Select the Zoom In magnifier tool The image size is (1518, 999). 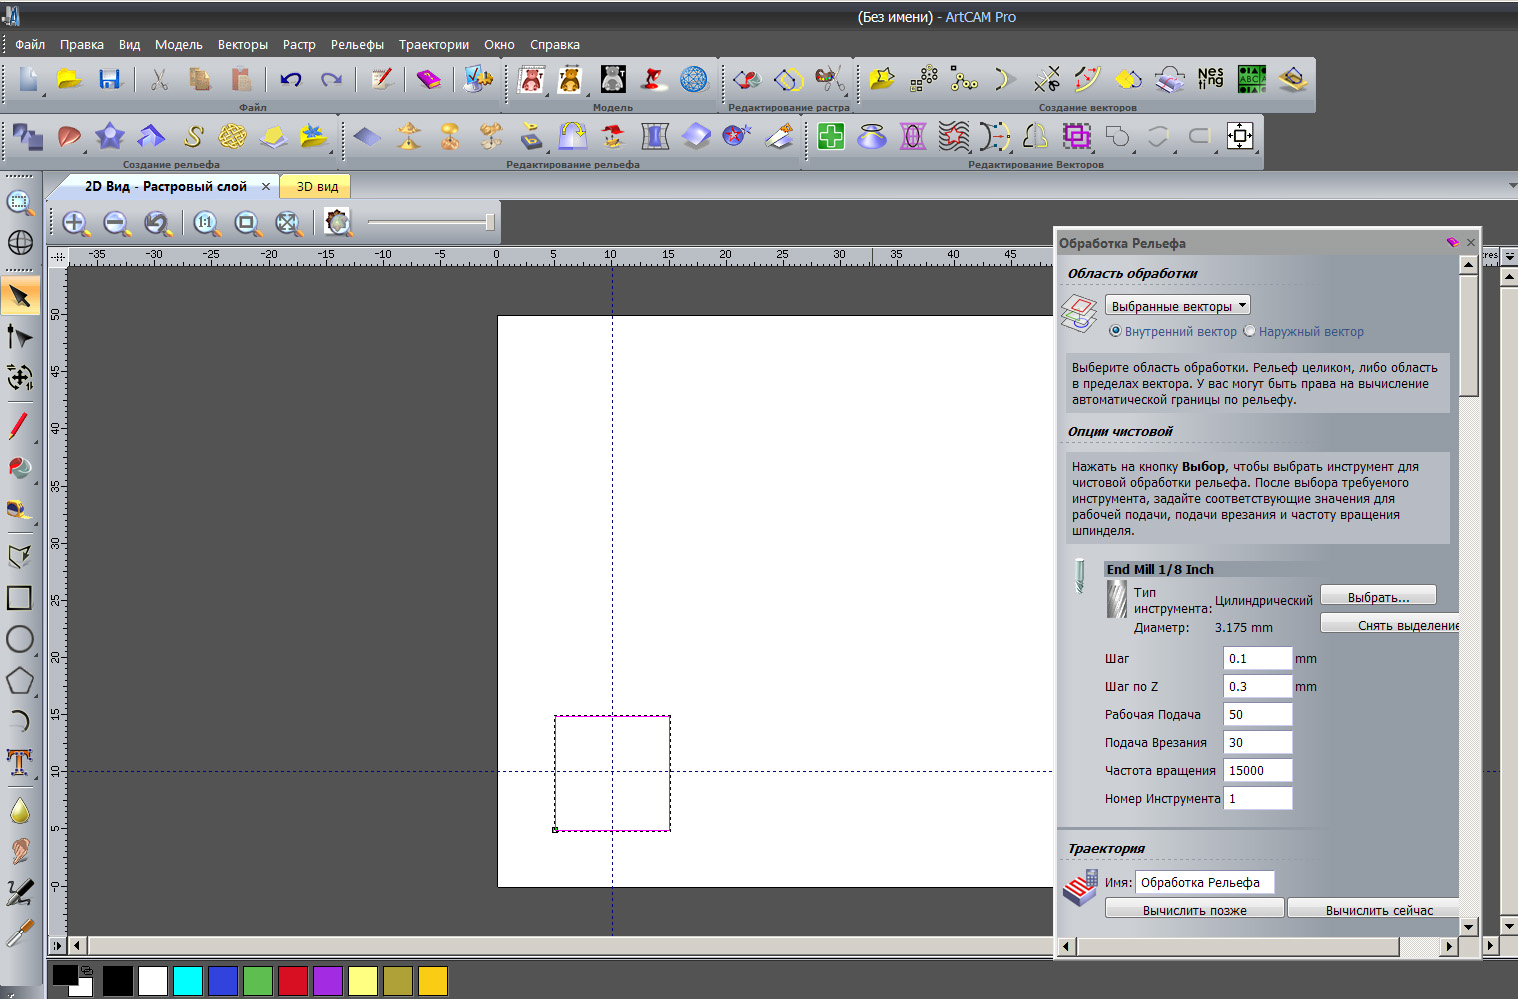[x=76, y=223]
